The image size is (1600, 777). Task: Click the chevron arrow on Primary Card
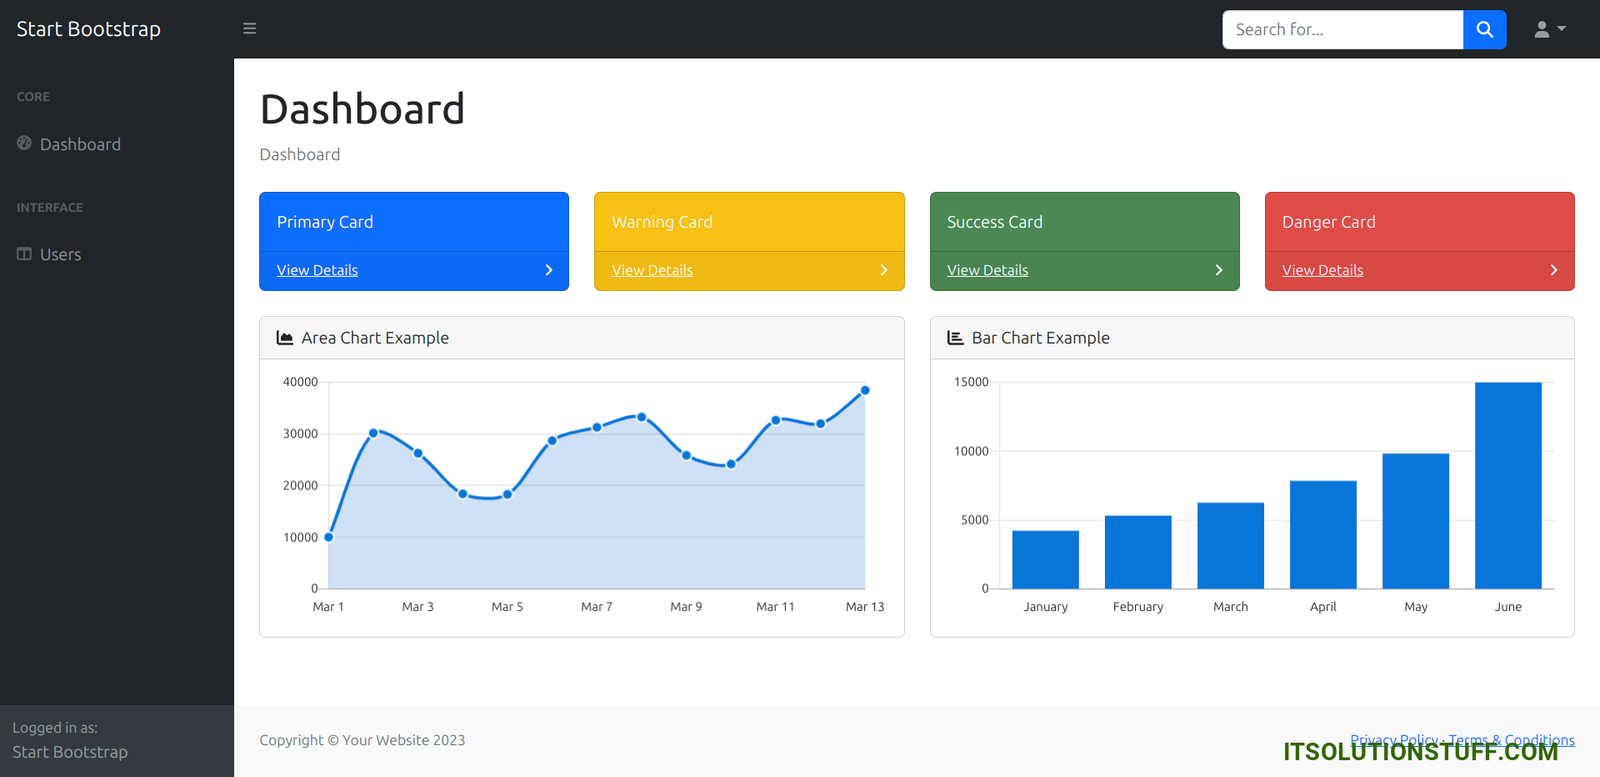tap(548, 270)
